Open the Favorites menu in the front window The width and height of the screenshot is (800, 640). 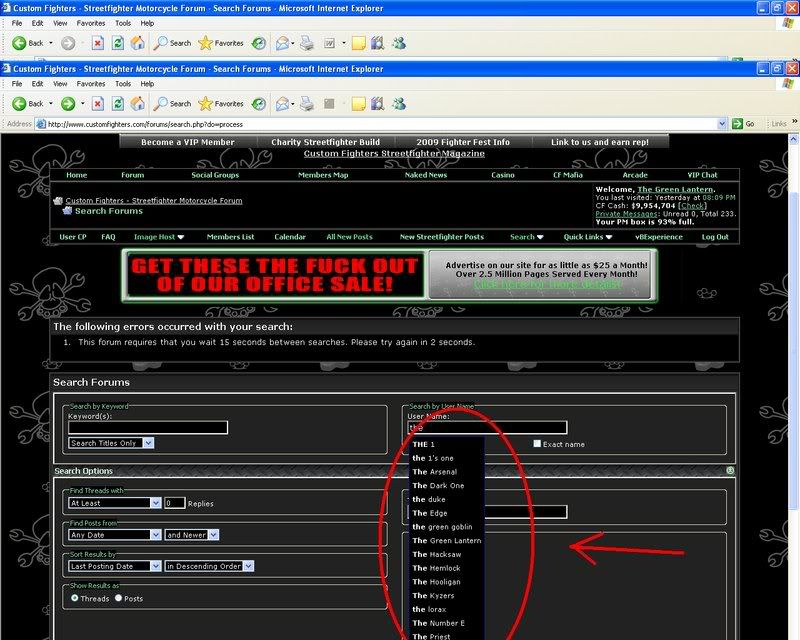91,84
